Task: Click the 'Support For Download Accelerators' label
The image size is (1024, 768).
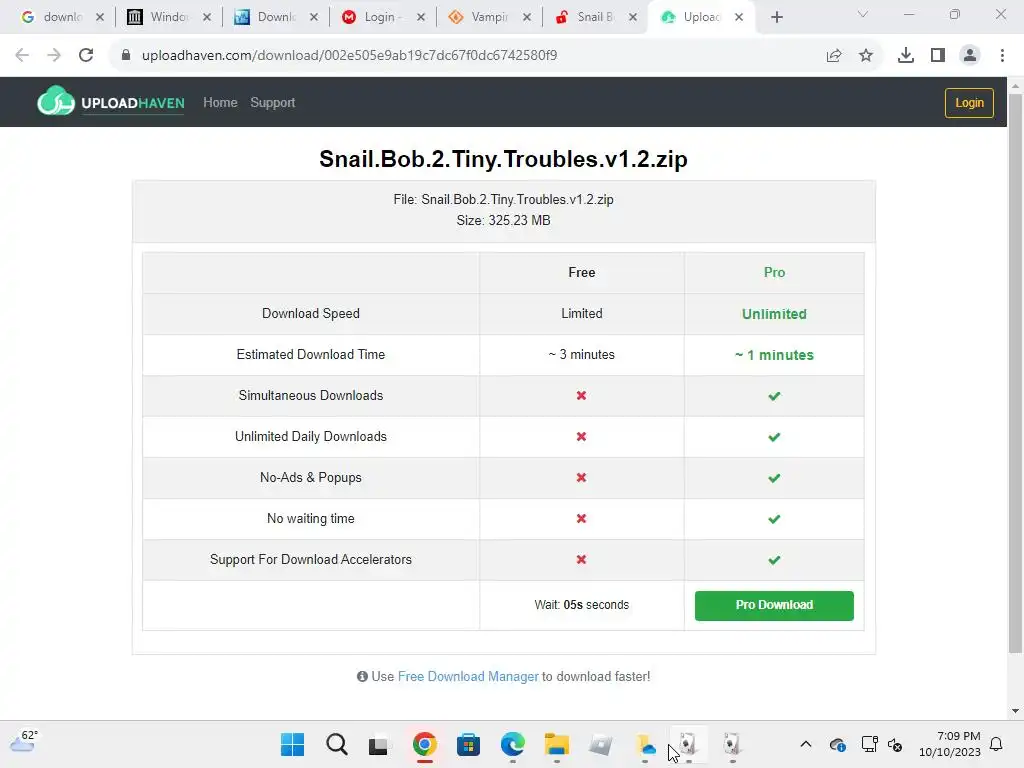Action: click(x=310, y=560)
